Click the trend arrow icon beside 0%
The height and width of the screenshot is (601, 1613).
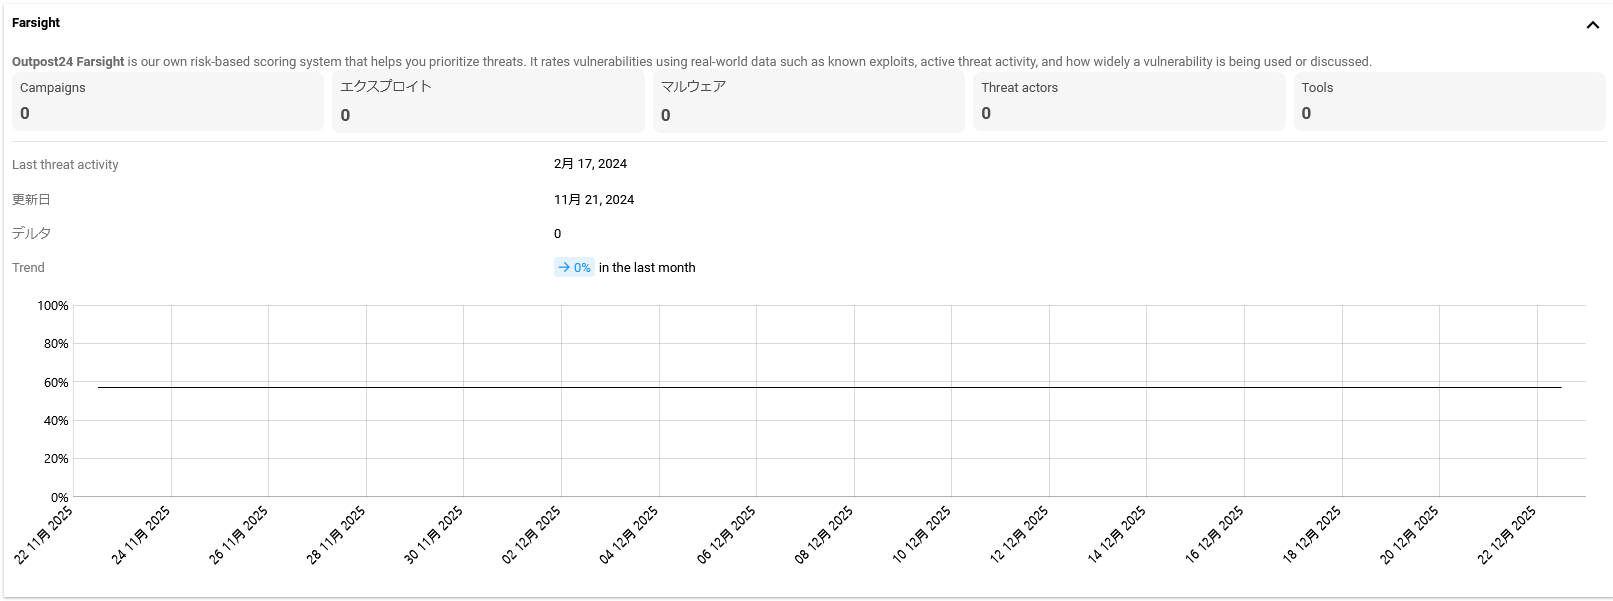pos(564,267)
